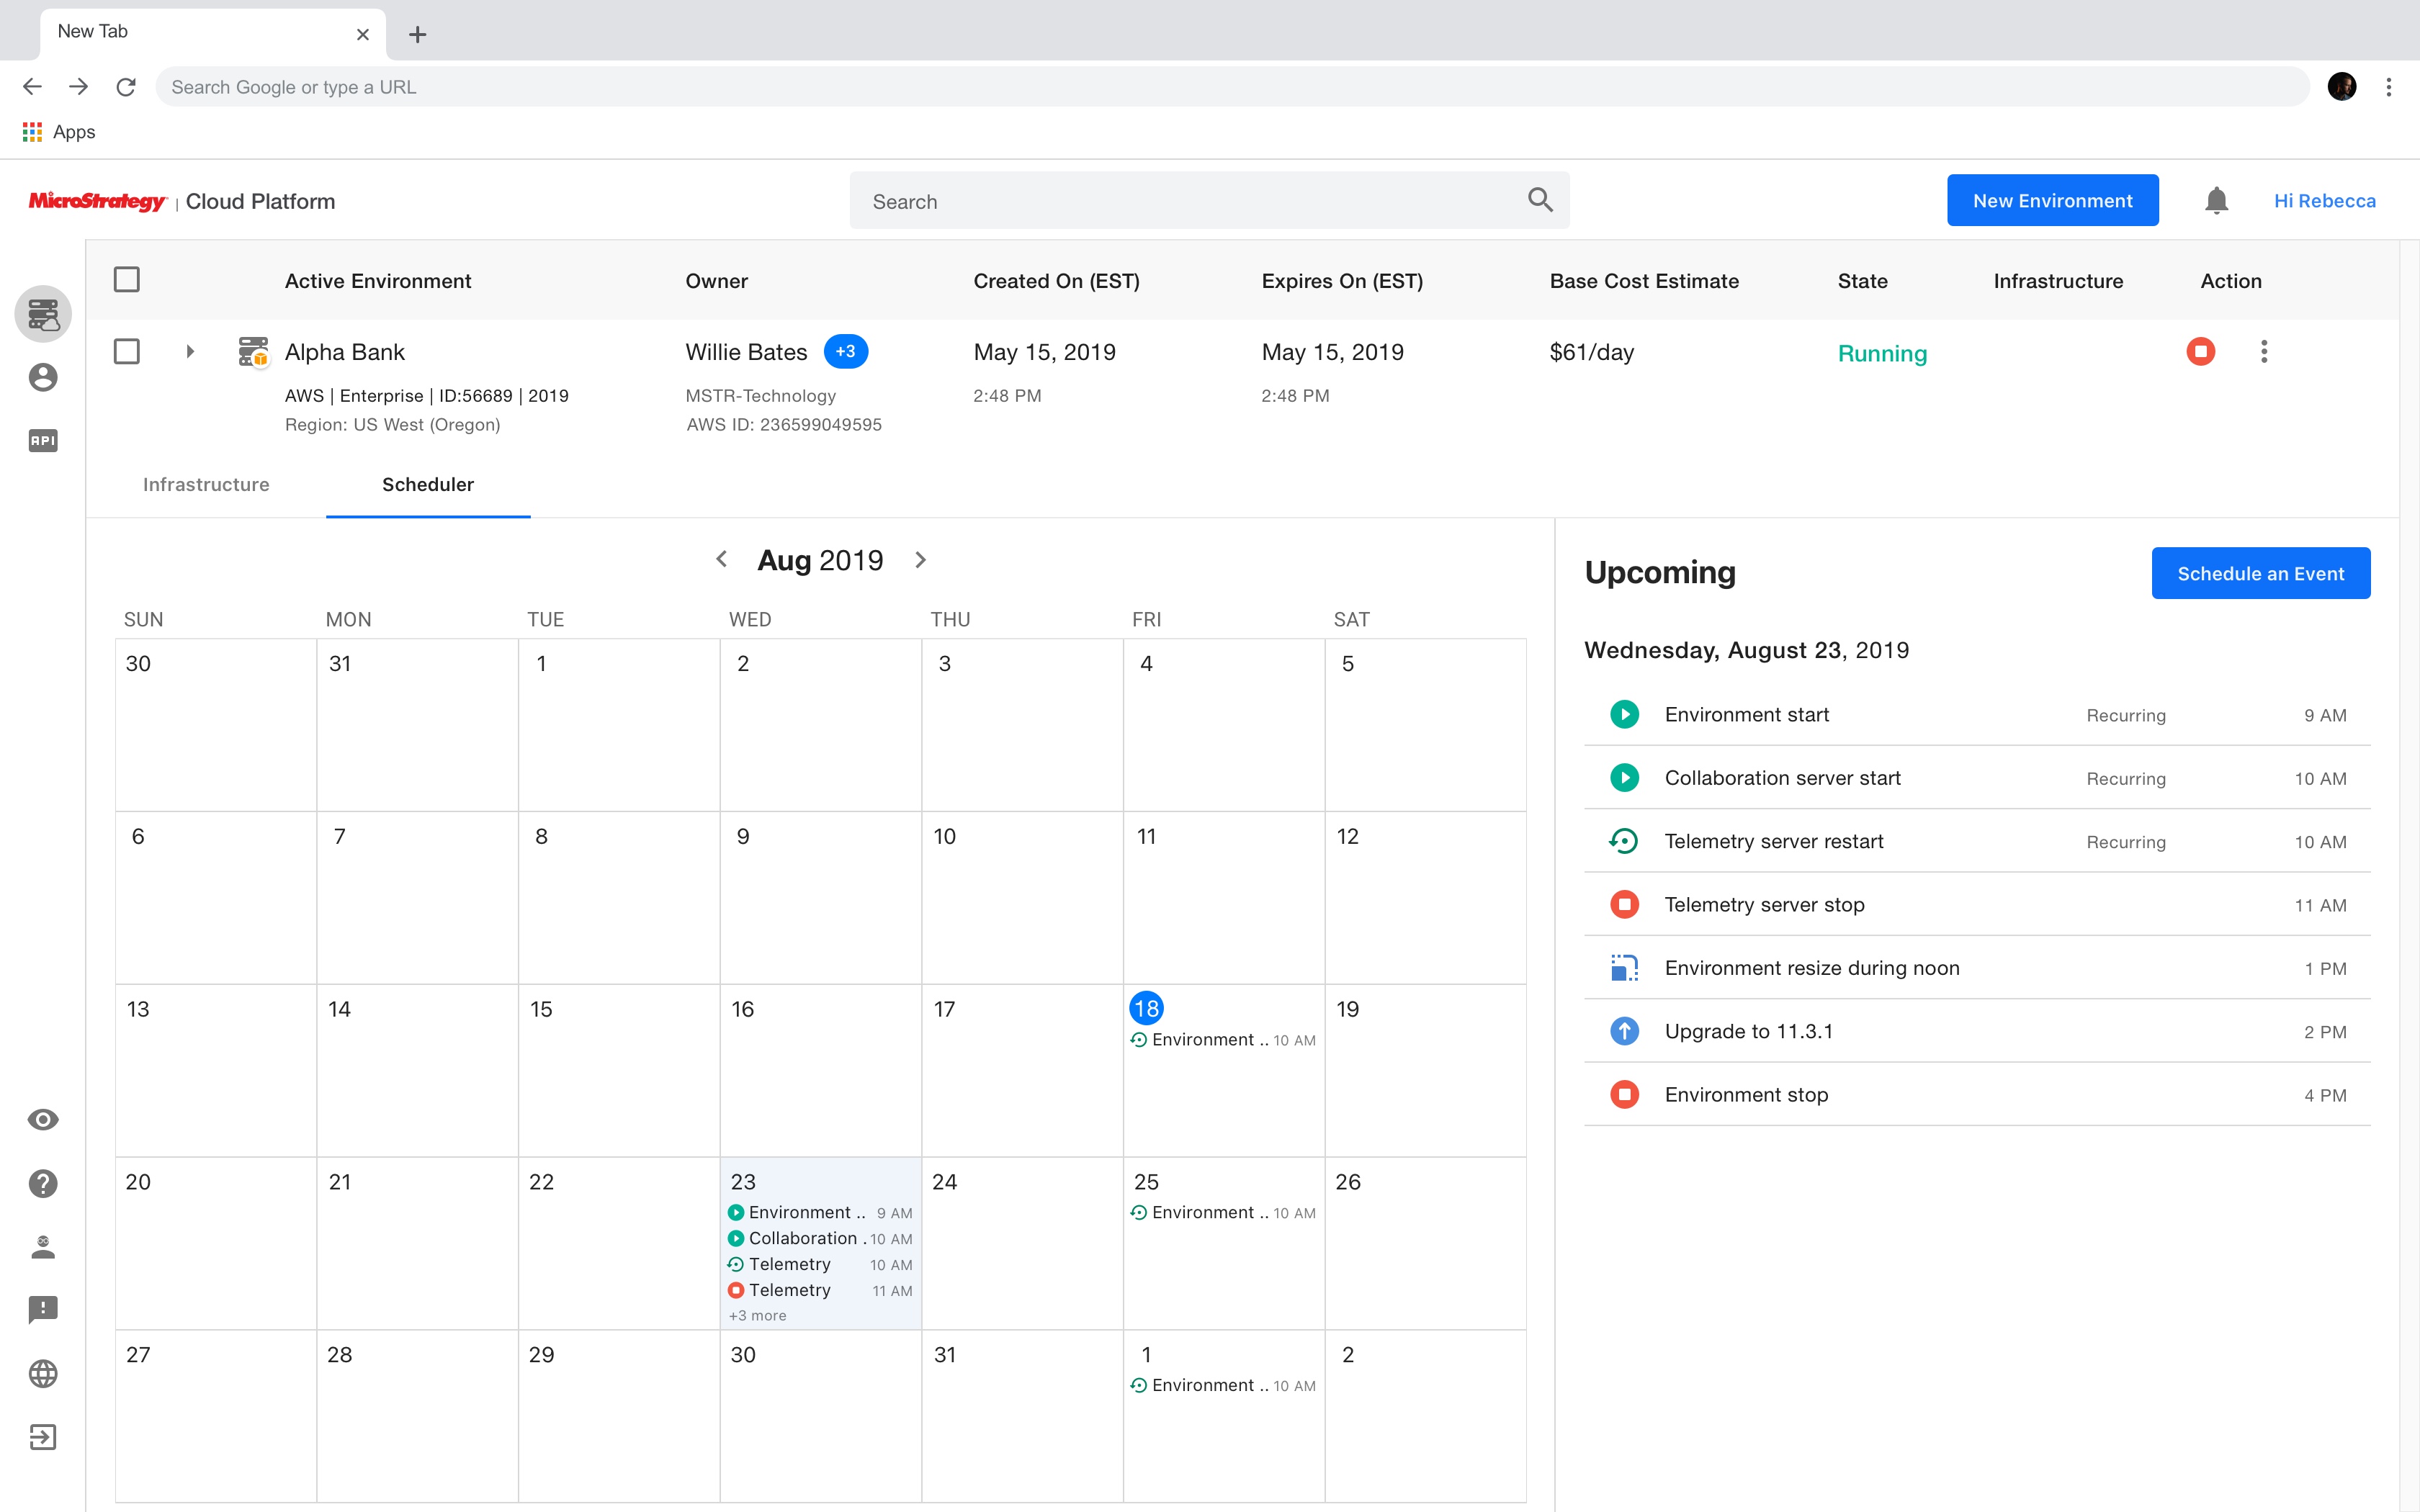The image size is (2420, 1512).
Task: Select the Scheduler tab
Action: pyautogui.click(x=428, y=484)
